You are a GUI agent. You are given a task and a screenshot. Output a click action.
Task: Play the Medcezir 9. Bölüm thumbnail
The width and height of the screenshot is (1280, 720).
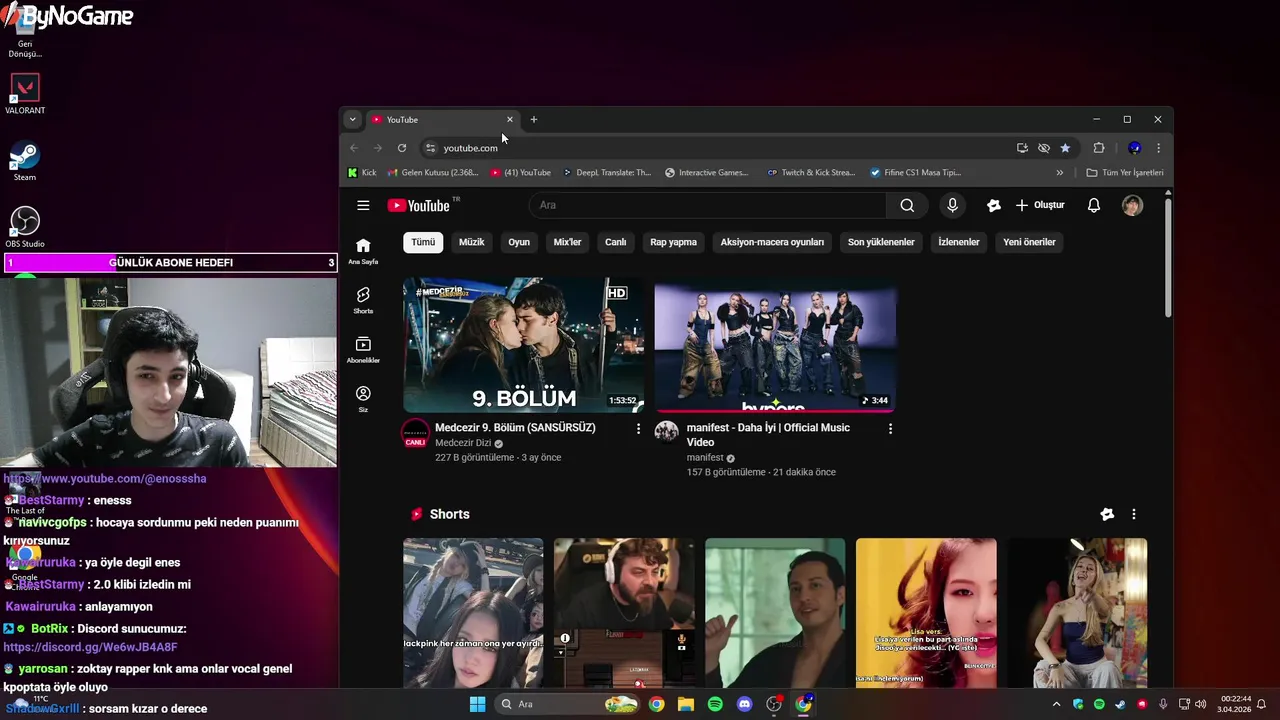coord(523,345)
